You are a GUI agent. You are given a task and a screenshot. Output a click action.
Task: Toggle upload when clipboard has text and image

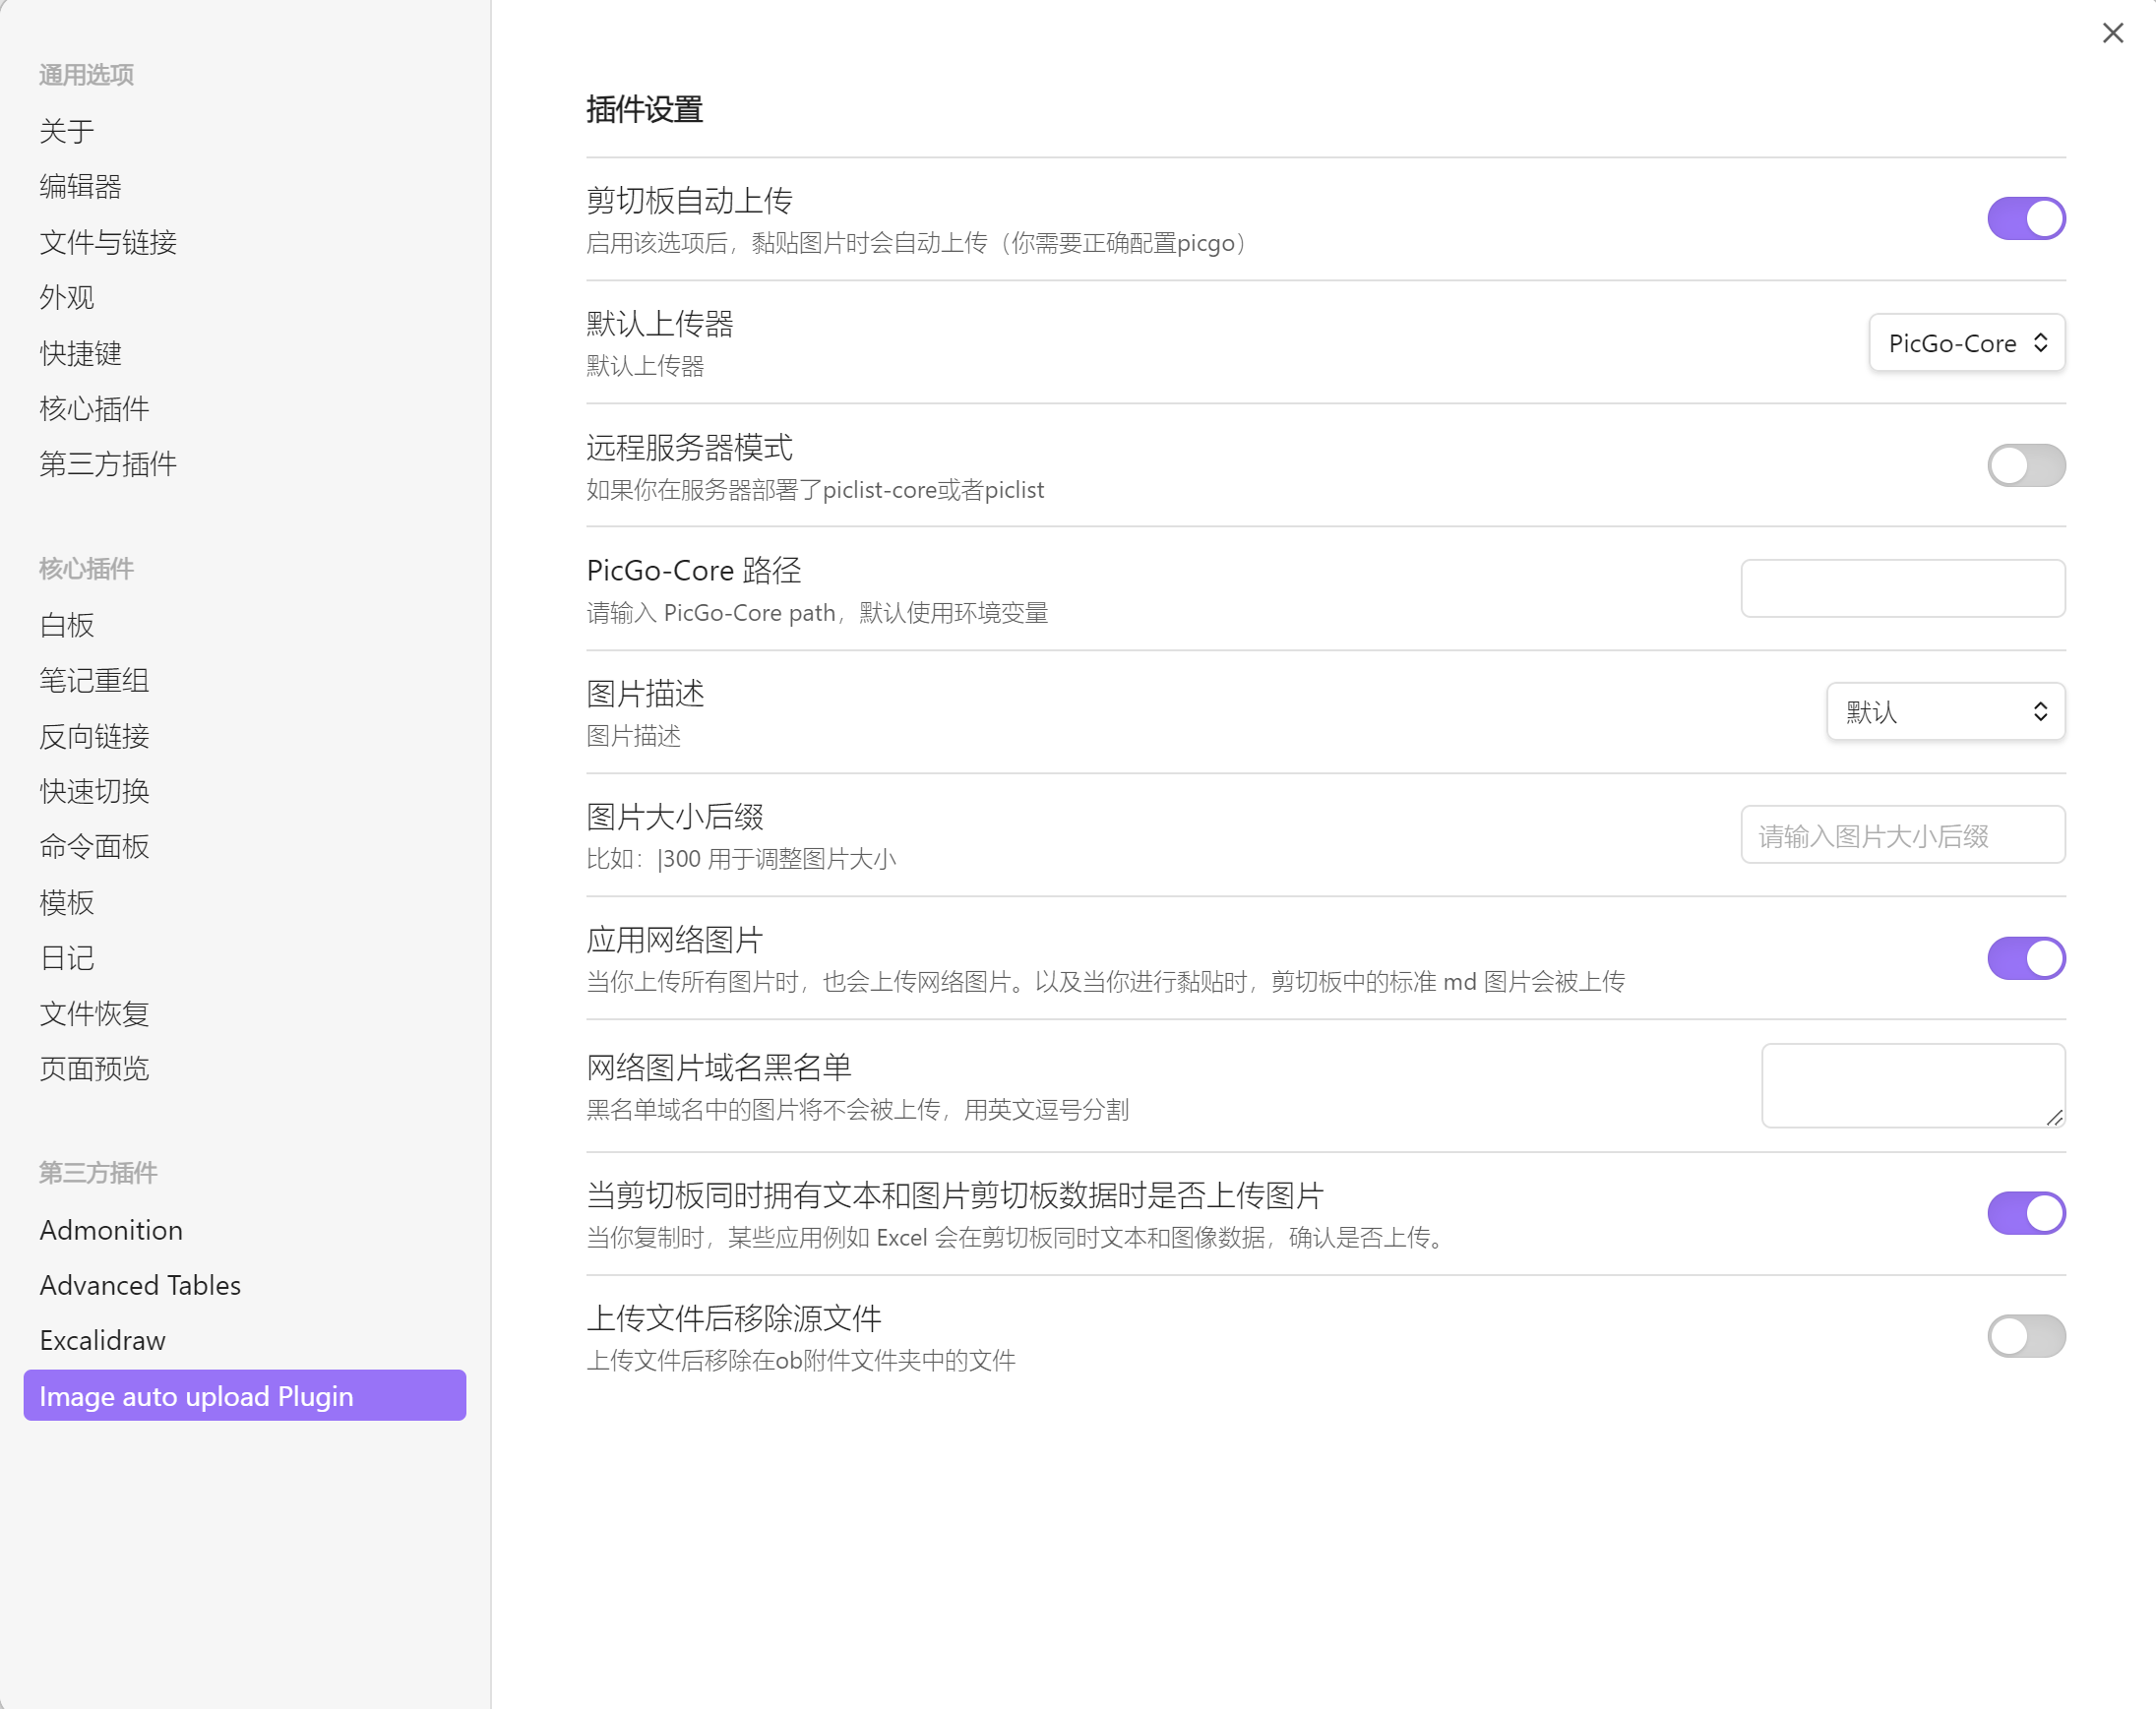coord(2025,1213)
